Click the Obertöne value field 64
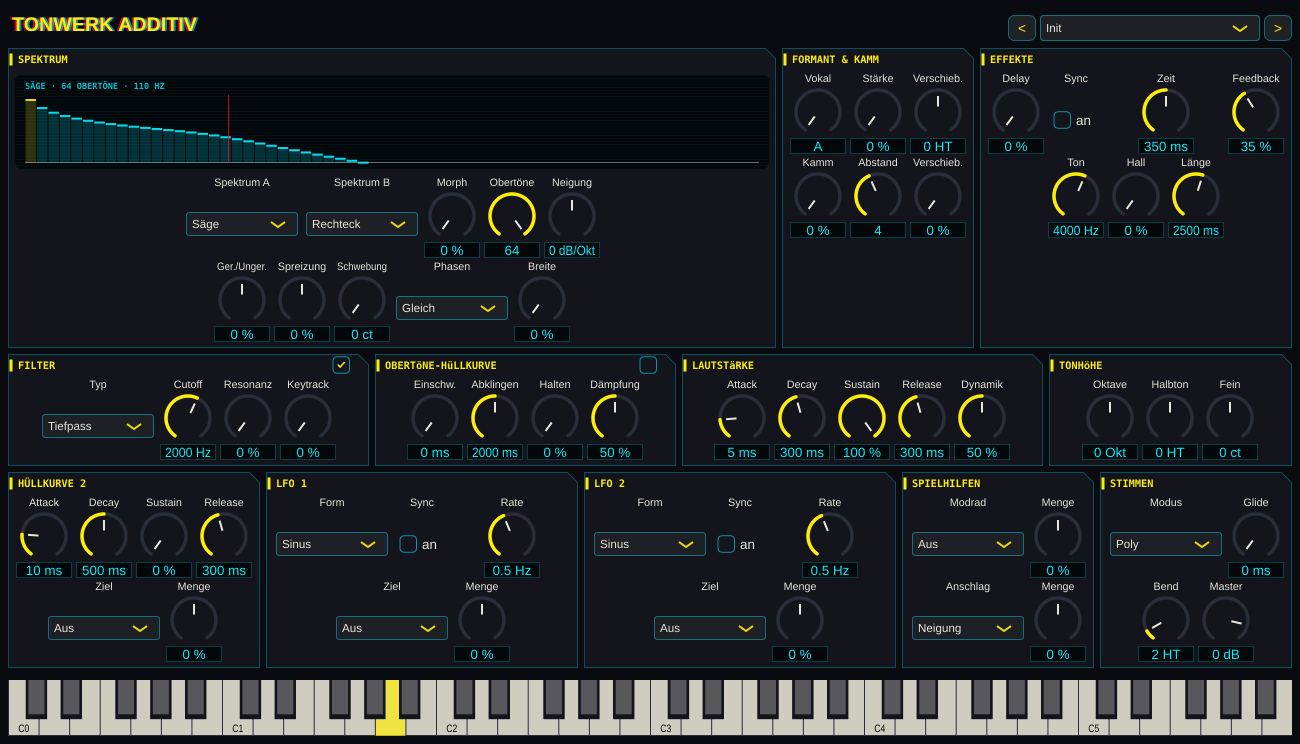Viewport: 1300px width, 744px height. pos(512,250)
